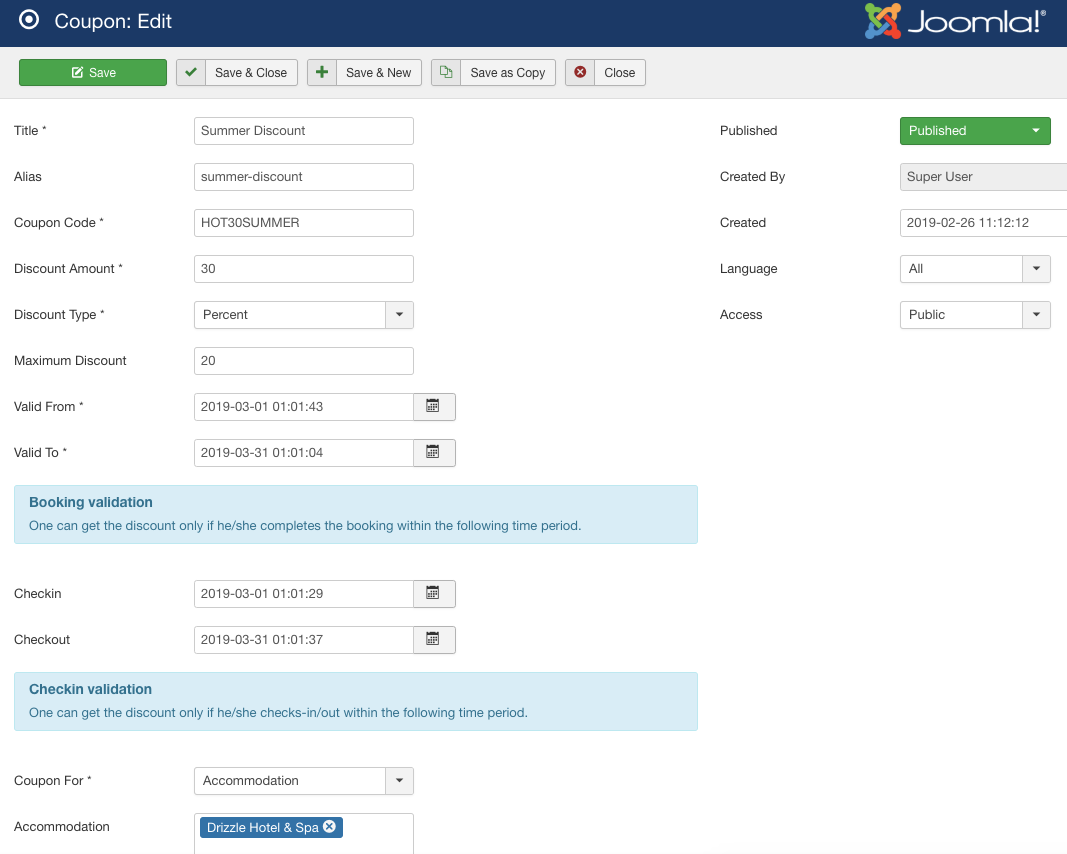
Task: Click the Maximum Discount field
Action: coord(303,361)
